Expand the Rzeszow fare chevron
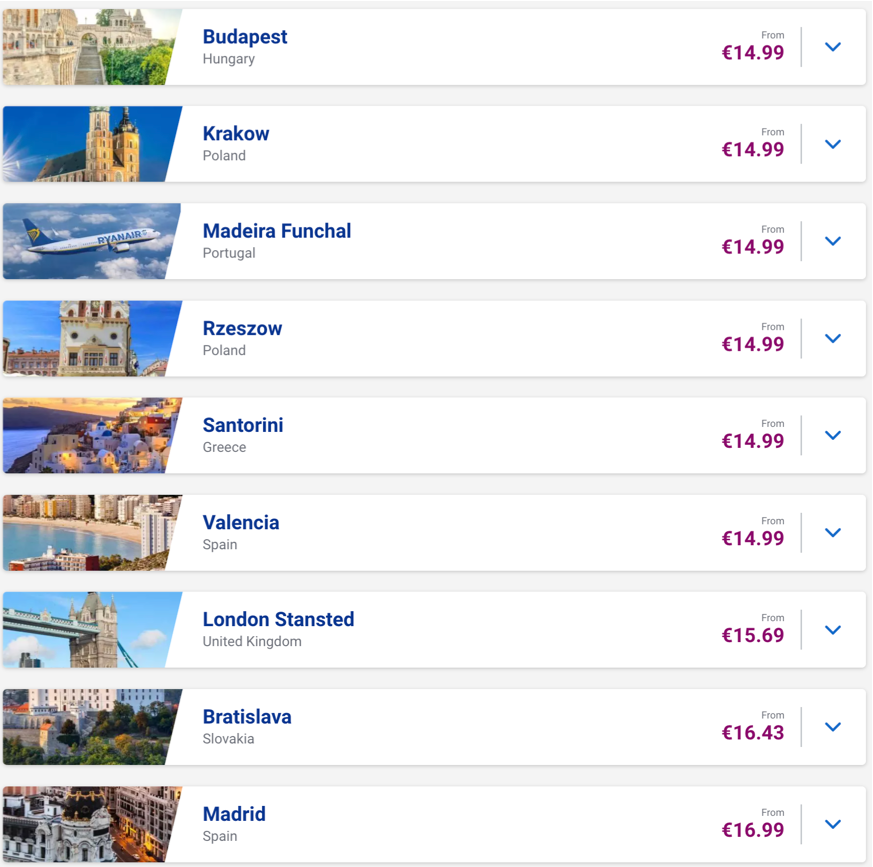The width and height of the screenshot is (873, 867). pos(832,339)
